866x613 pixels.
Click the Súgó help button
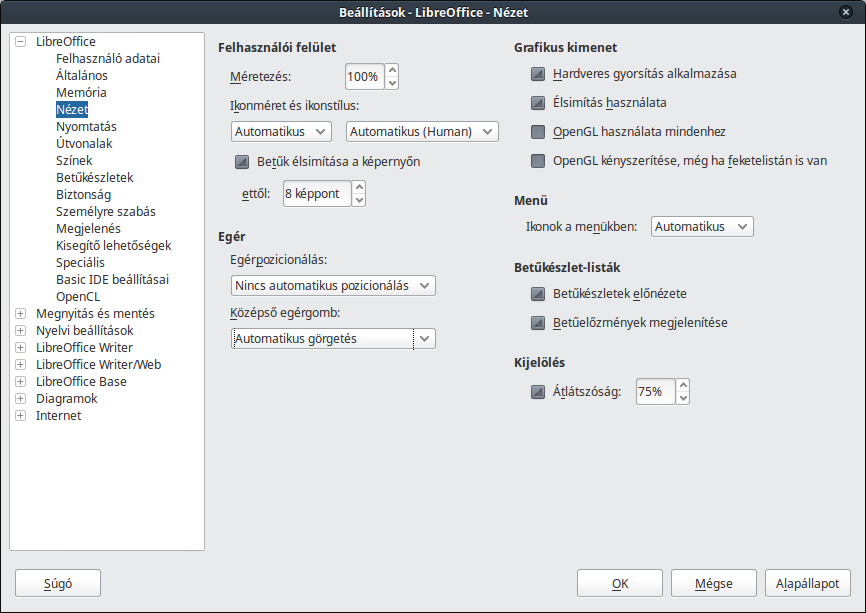pyautogui.click(x=58, y=583)
